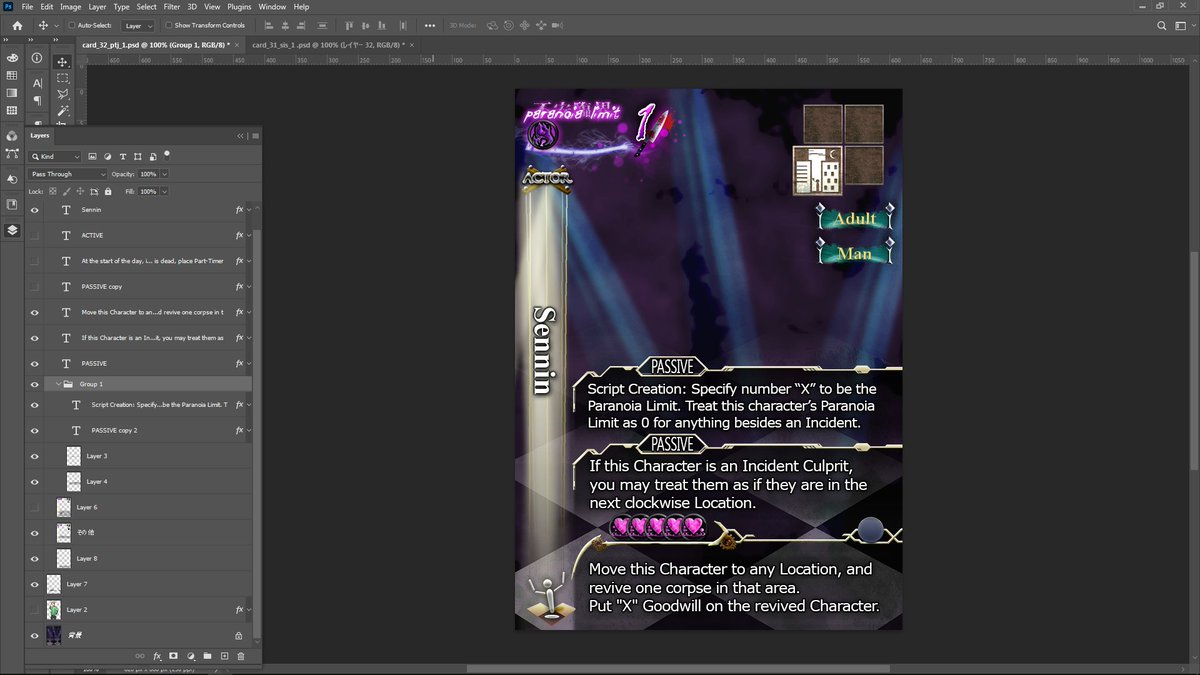Filter layers by adjustment layers
Image resolution: width=1200 pixels, height=675 pixels.
click(x=107, y=156)
